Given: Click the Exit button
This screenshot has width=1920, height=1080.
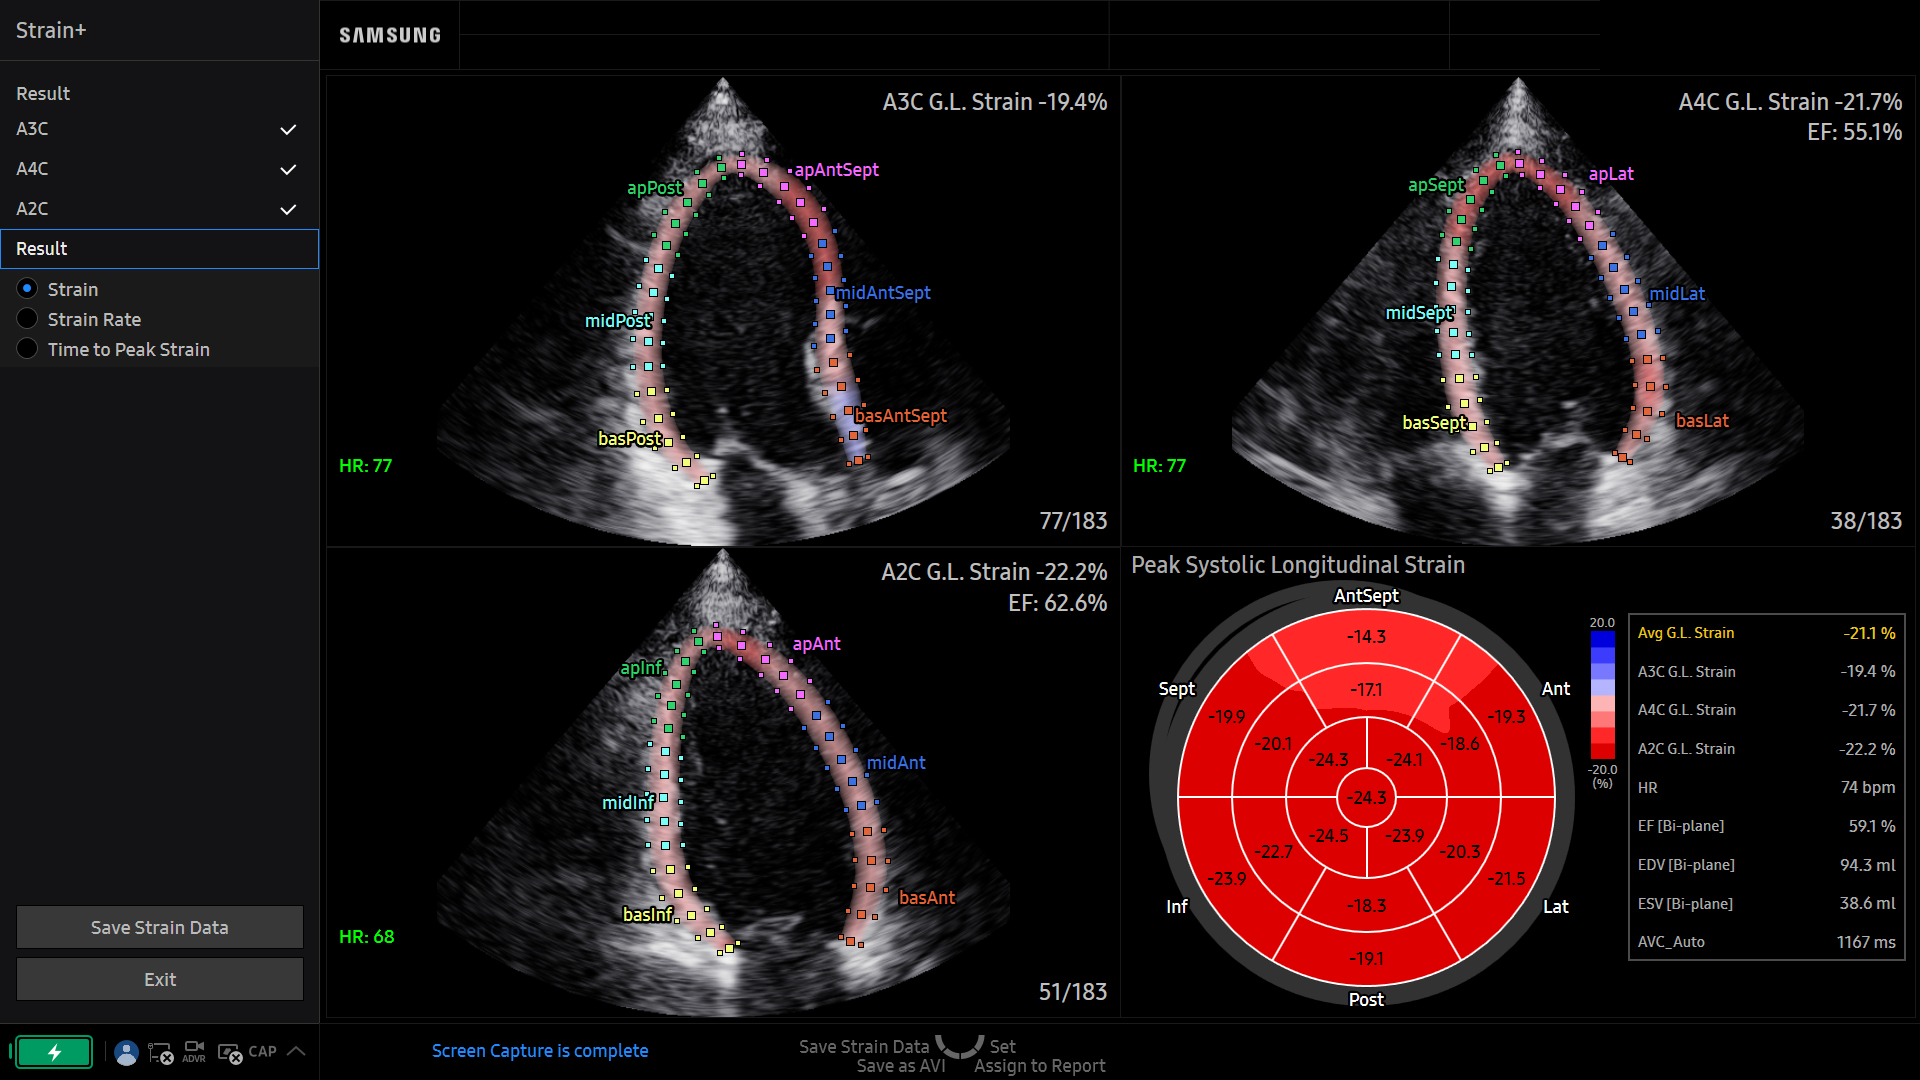Looking at the screenshot, I should [160, 979].
